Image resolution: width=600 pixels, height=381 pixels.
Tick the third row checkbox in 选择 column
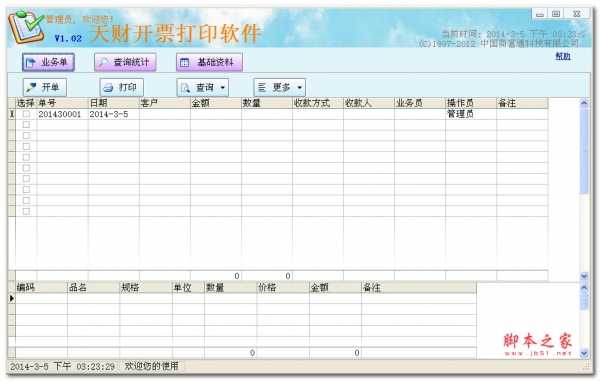[26, 135]
